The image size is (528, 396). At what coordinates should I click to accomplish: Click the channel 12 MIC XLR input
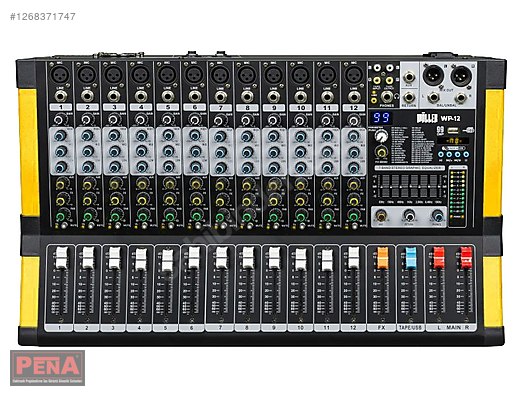(353, 74)
